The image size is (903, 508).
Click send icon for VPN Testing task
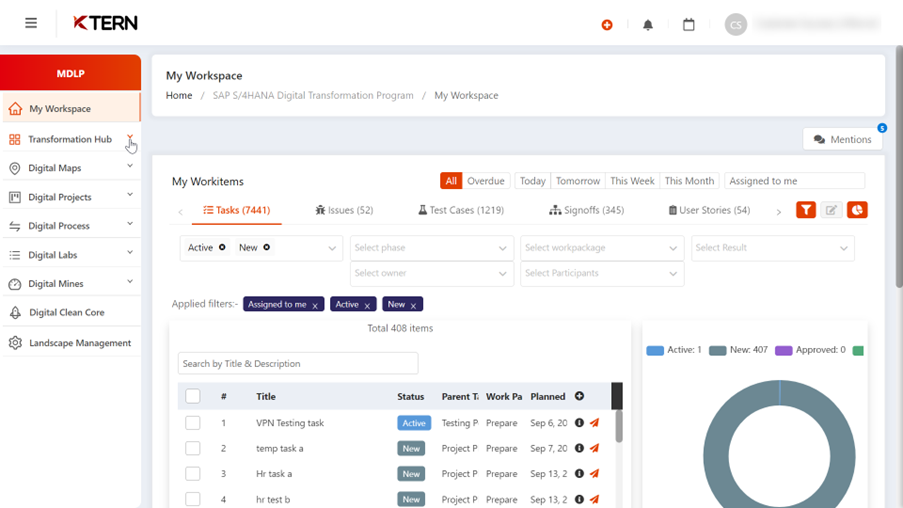coord(594,423)
